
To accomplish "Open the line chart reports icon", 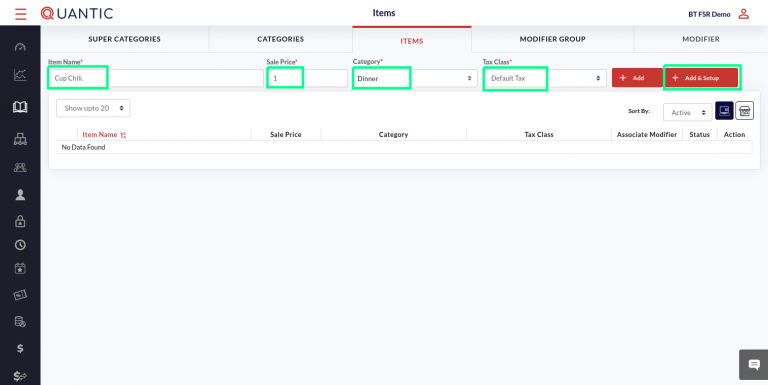I will [20, 75].
